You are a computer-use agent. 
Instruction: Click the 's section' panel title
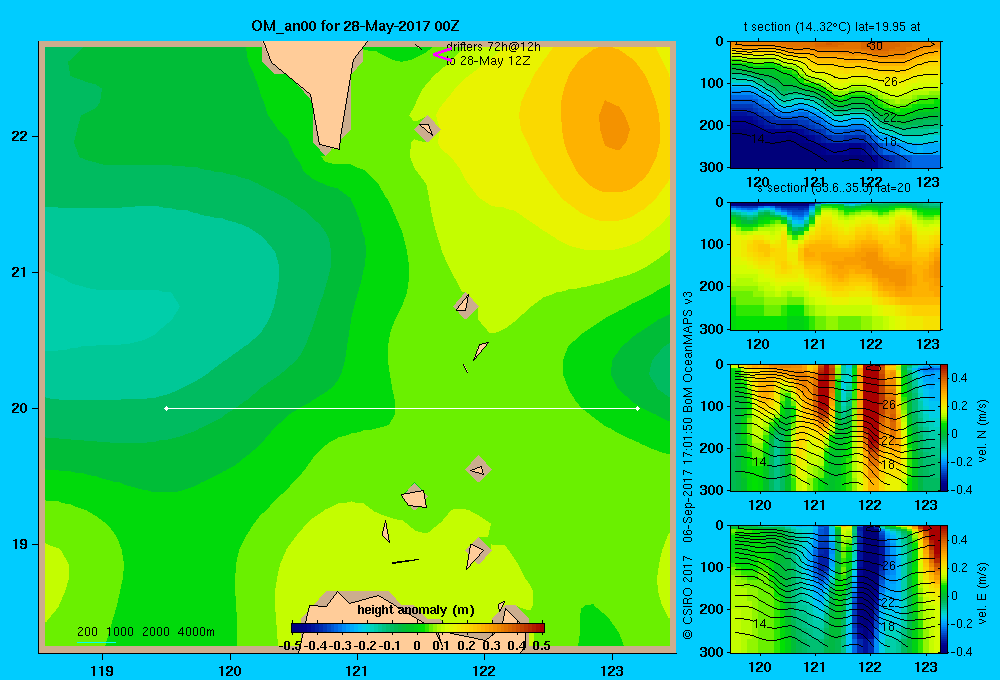[834, 188]
